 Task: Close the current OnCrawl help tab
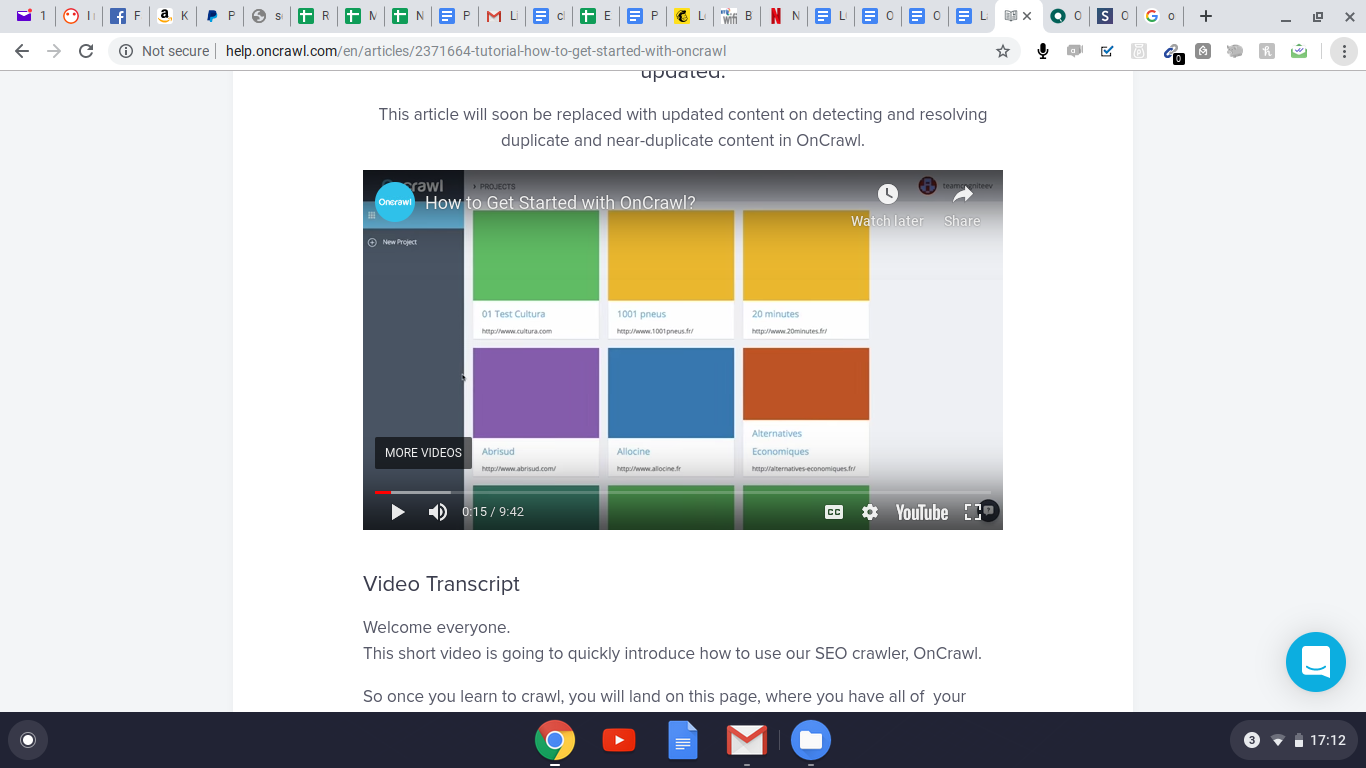pos(1027,16)
